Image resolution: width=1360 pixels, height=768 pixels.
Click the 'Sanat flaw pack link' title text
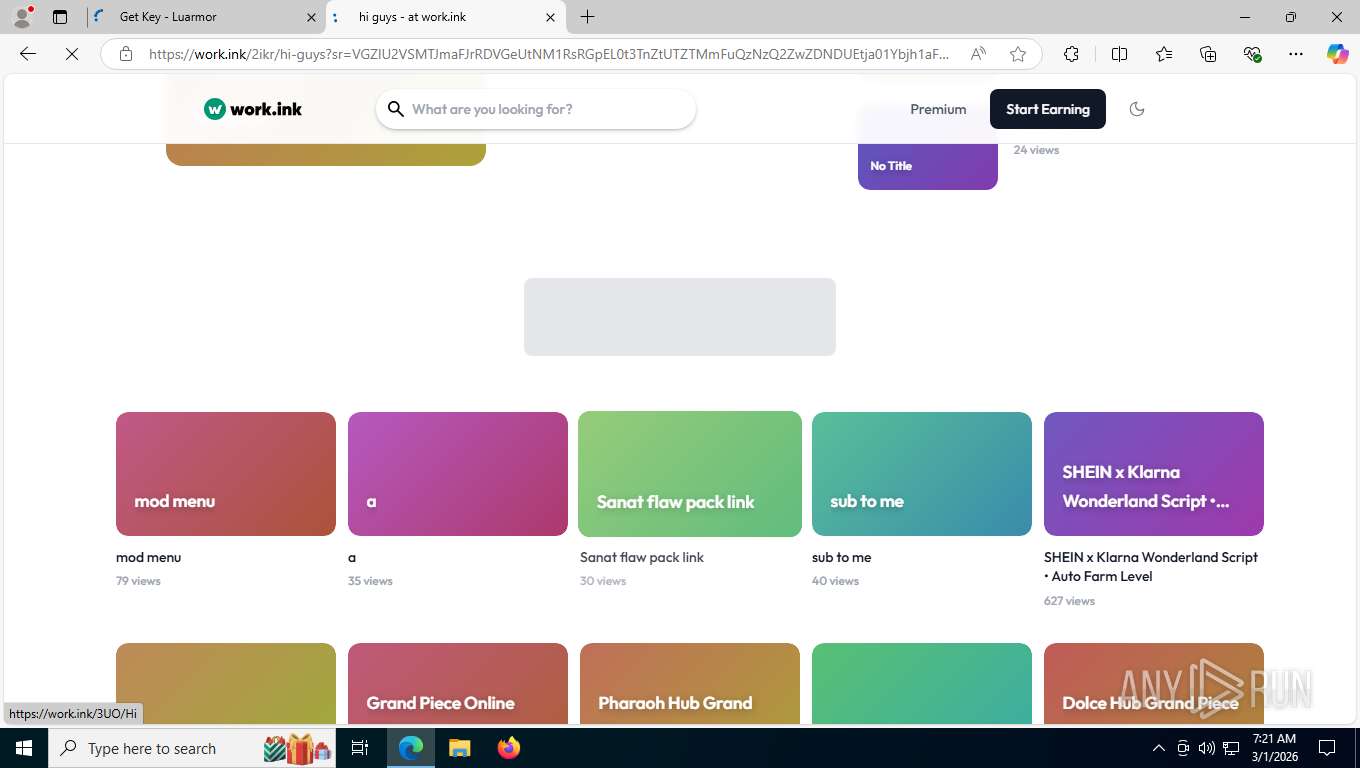tap(642, 557)
